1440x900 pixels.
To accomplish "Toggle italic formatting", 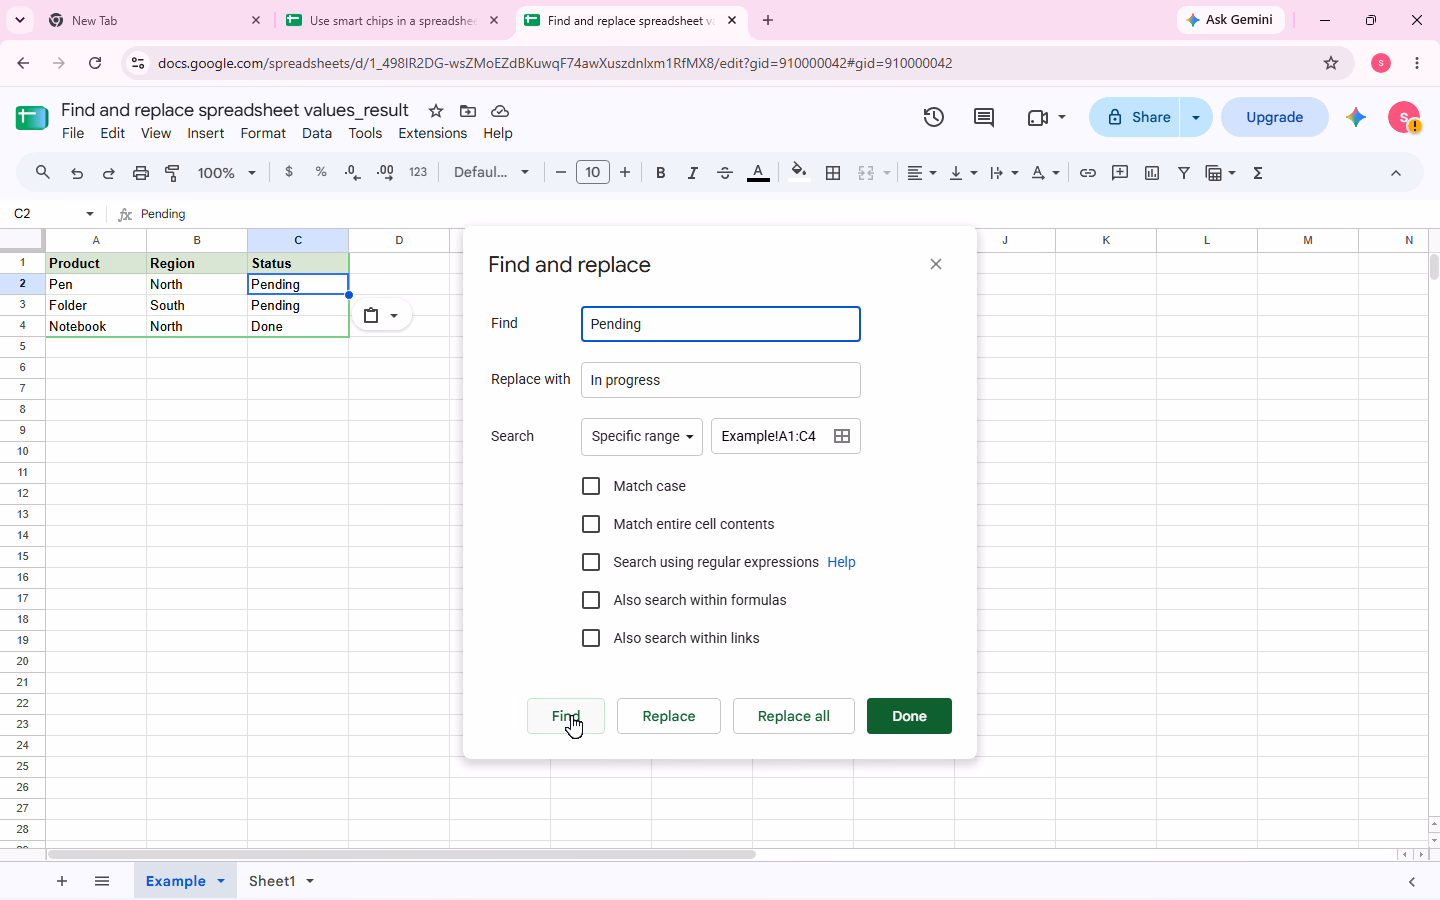I will (692, 173).
